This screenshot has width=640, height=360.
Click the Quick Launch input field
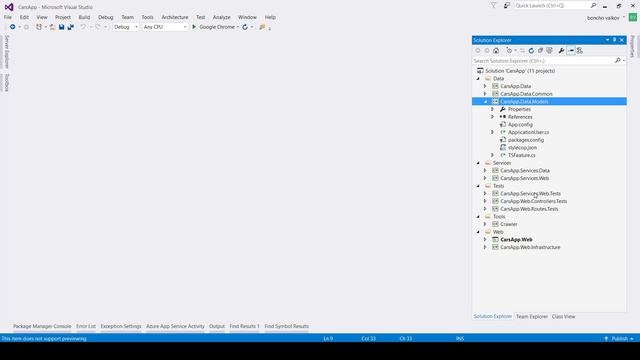(x=551, y=5)
